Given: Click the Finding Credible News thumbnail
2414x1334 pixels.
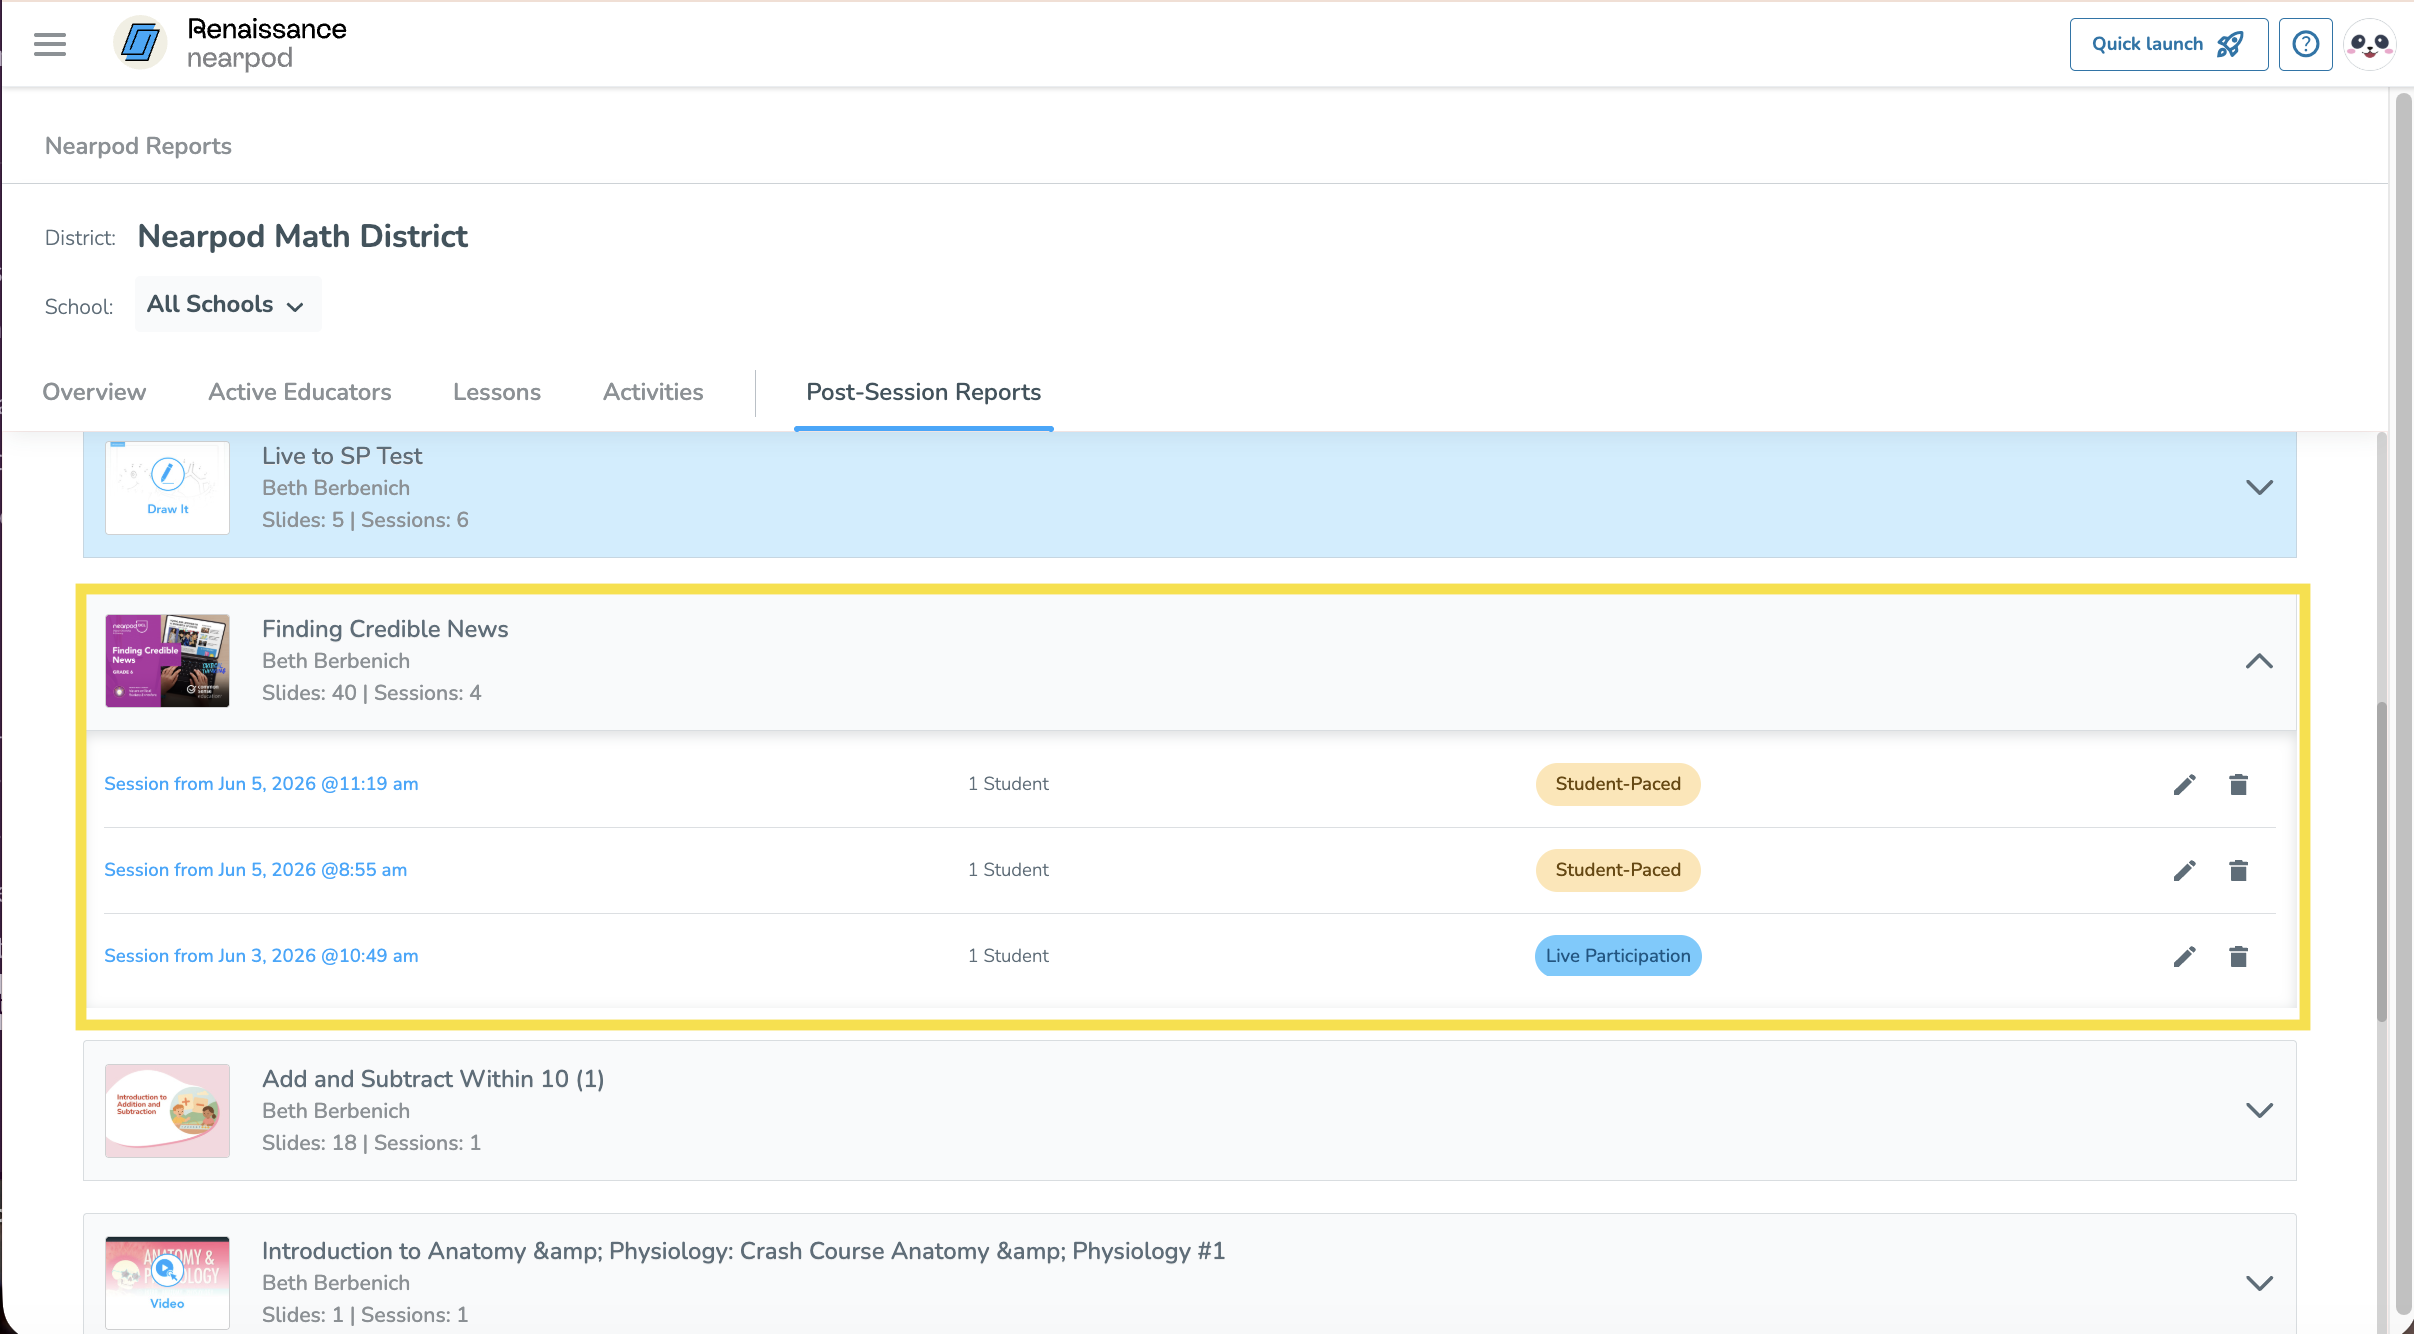Looking at the screenshot, I should click(x=168, y=661).
